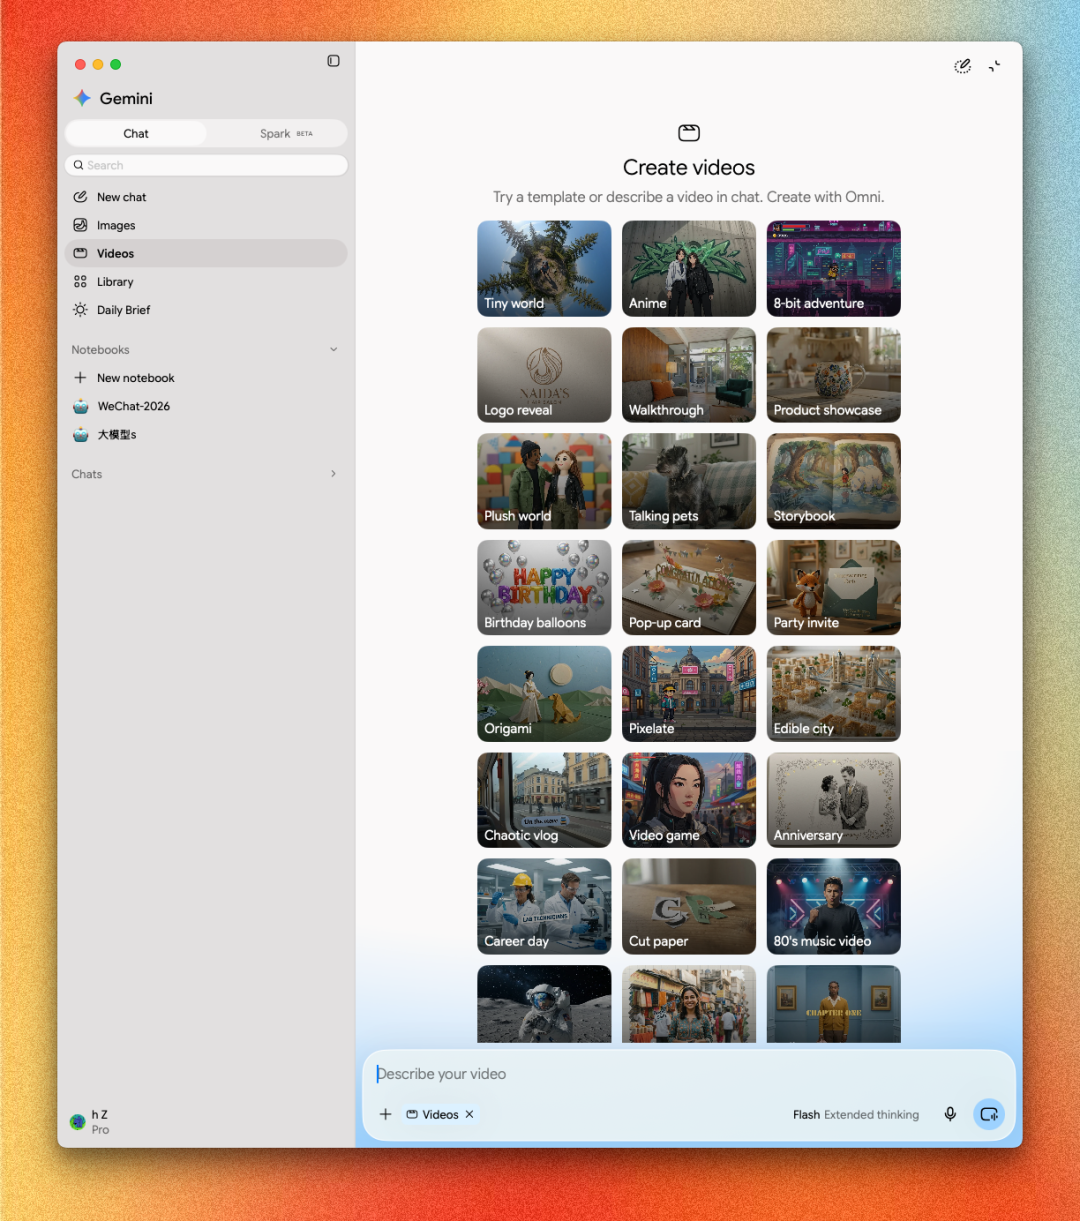Click the temporary chat icon at top right
The height and width of the screenshot is (1221, 1080).
pyautogui.click(x=962, y=66)
